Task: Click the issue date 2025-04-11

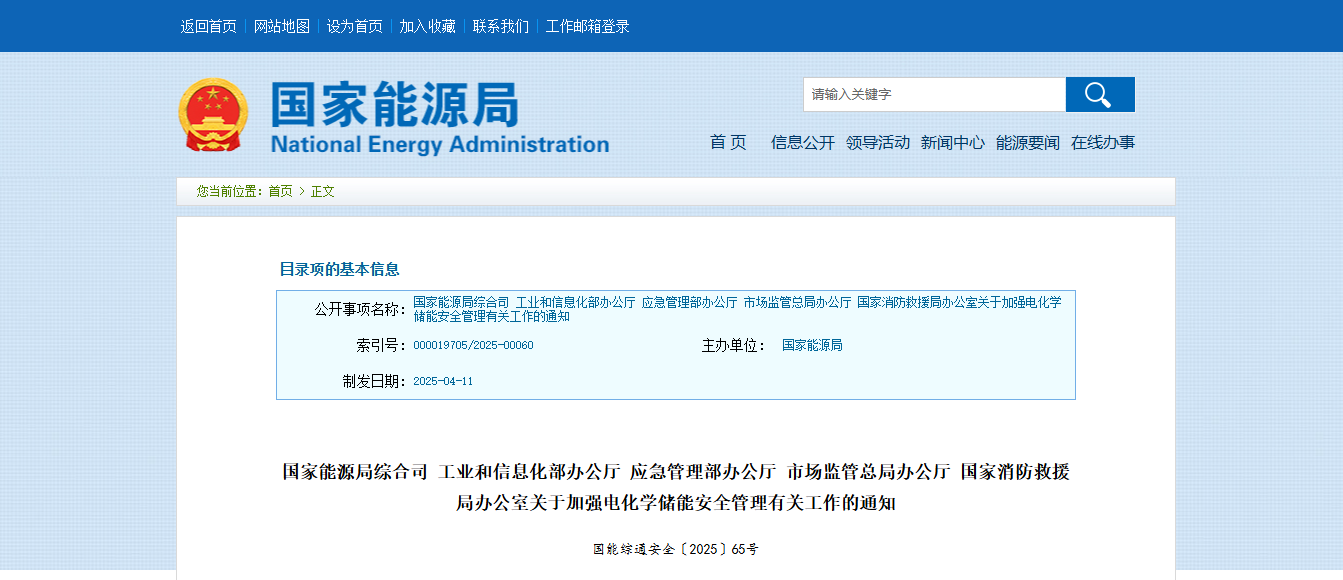Action: click(443, 382)
